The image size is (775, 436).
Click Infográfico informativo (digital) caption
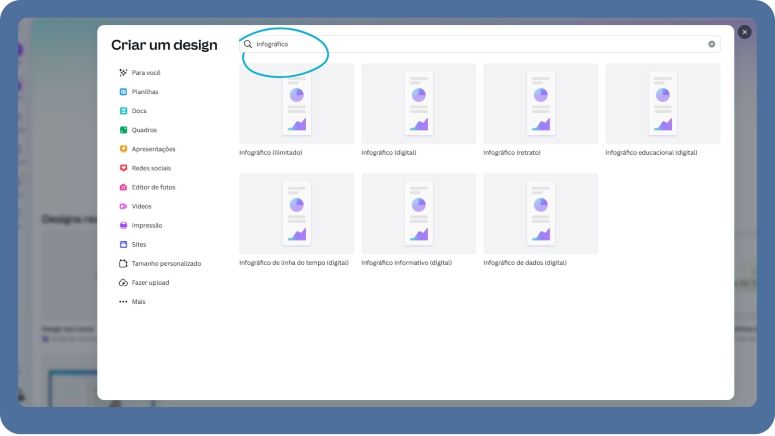(407, 262)
